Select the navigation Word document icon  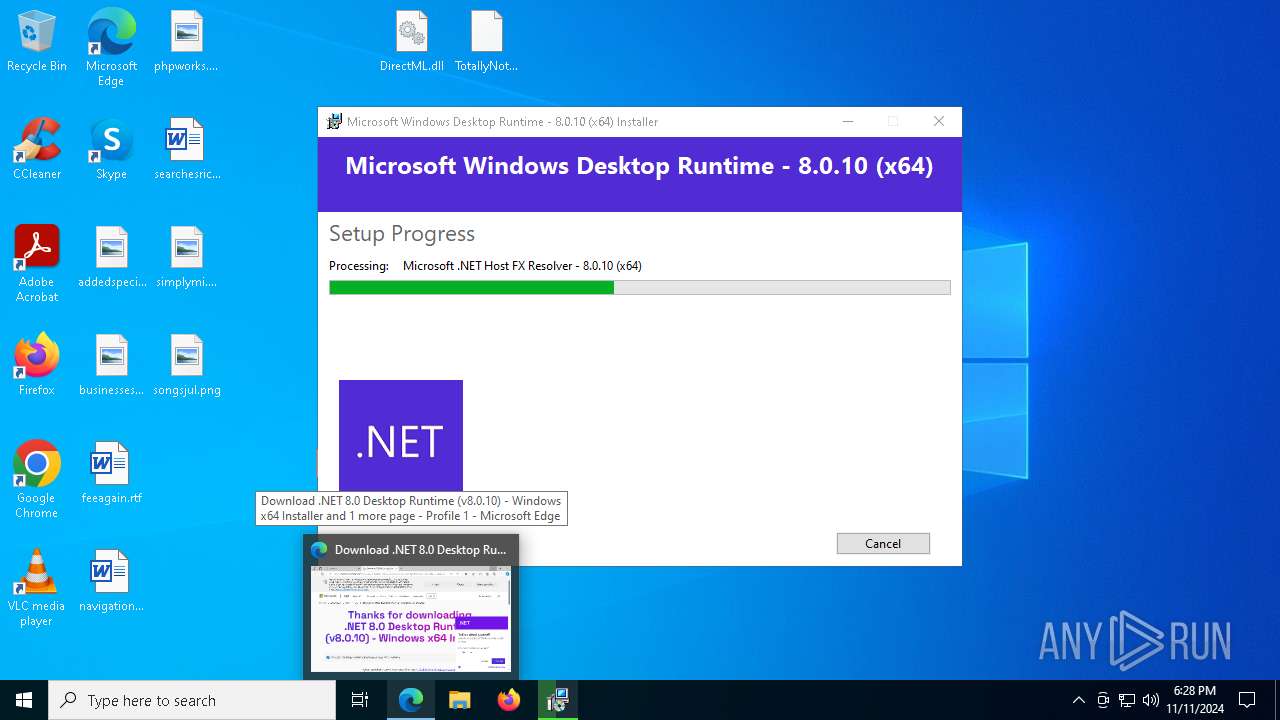coord(111,582)
